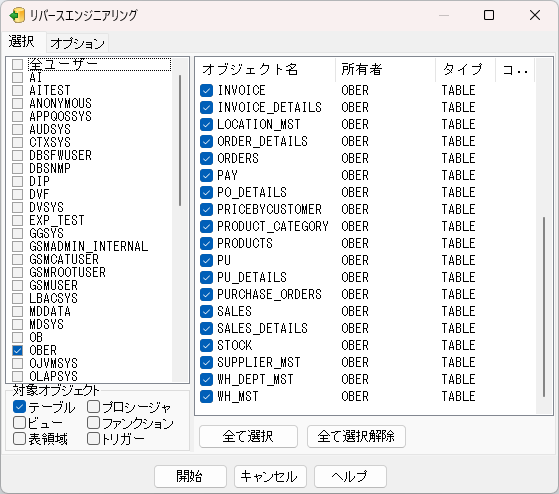
Task: Click the リバースエンジニアリング title bar icon
Action: pyautogui.click(x=17, y=15)
